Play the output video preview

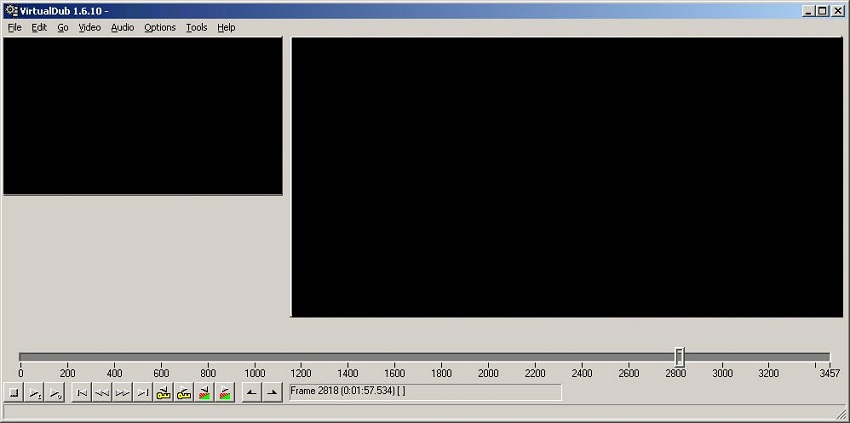click(x=55, y=393)
